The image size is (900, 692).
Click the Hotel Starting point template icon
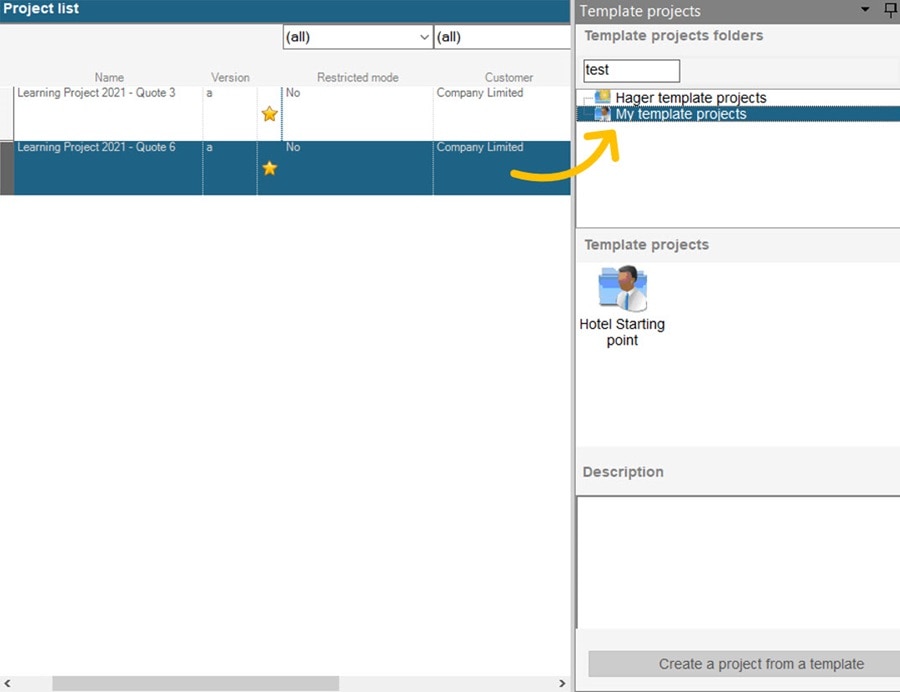coord(621,290)
